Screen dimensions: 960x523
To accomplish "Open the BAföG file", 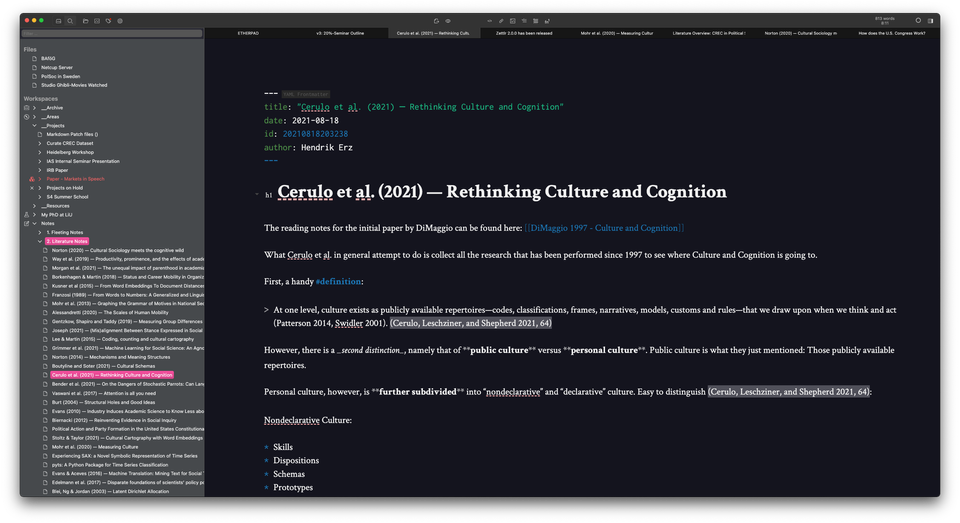I will [48, 59].
